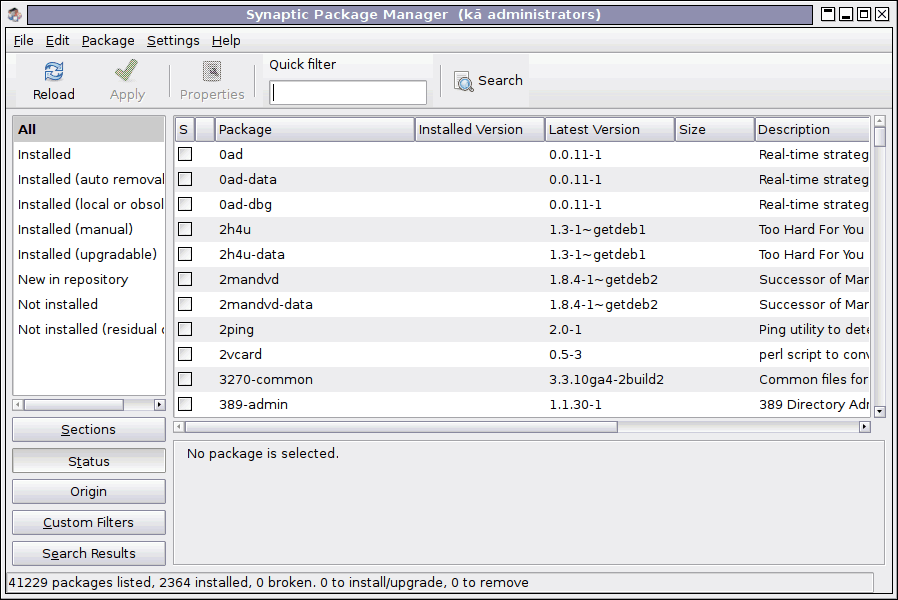Focus the Quick filter text field
This screenshot has height=600, width=898.
pyautogui.click(x=348, y=92)
